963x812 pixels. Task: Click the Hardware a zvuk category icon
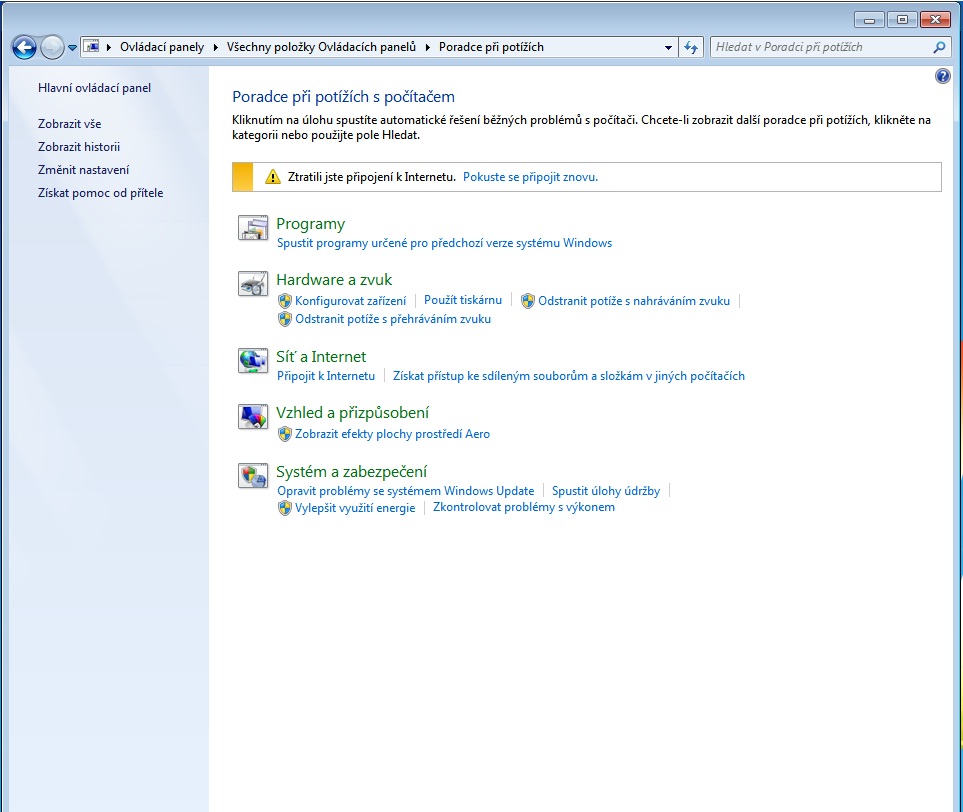point(253,284)
